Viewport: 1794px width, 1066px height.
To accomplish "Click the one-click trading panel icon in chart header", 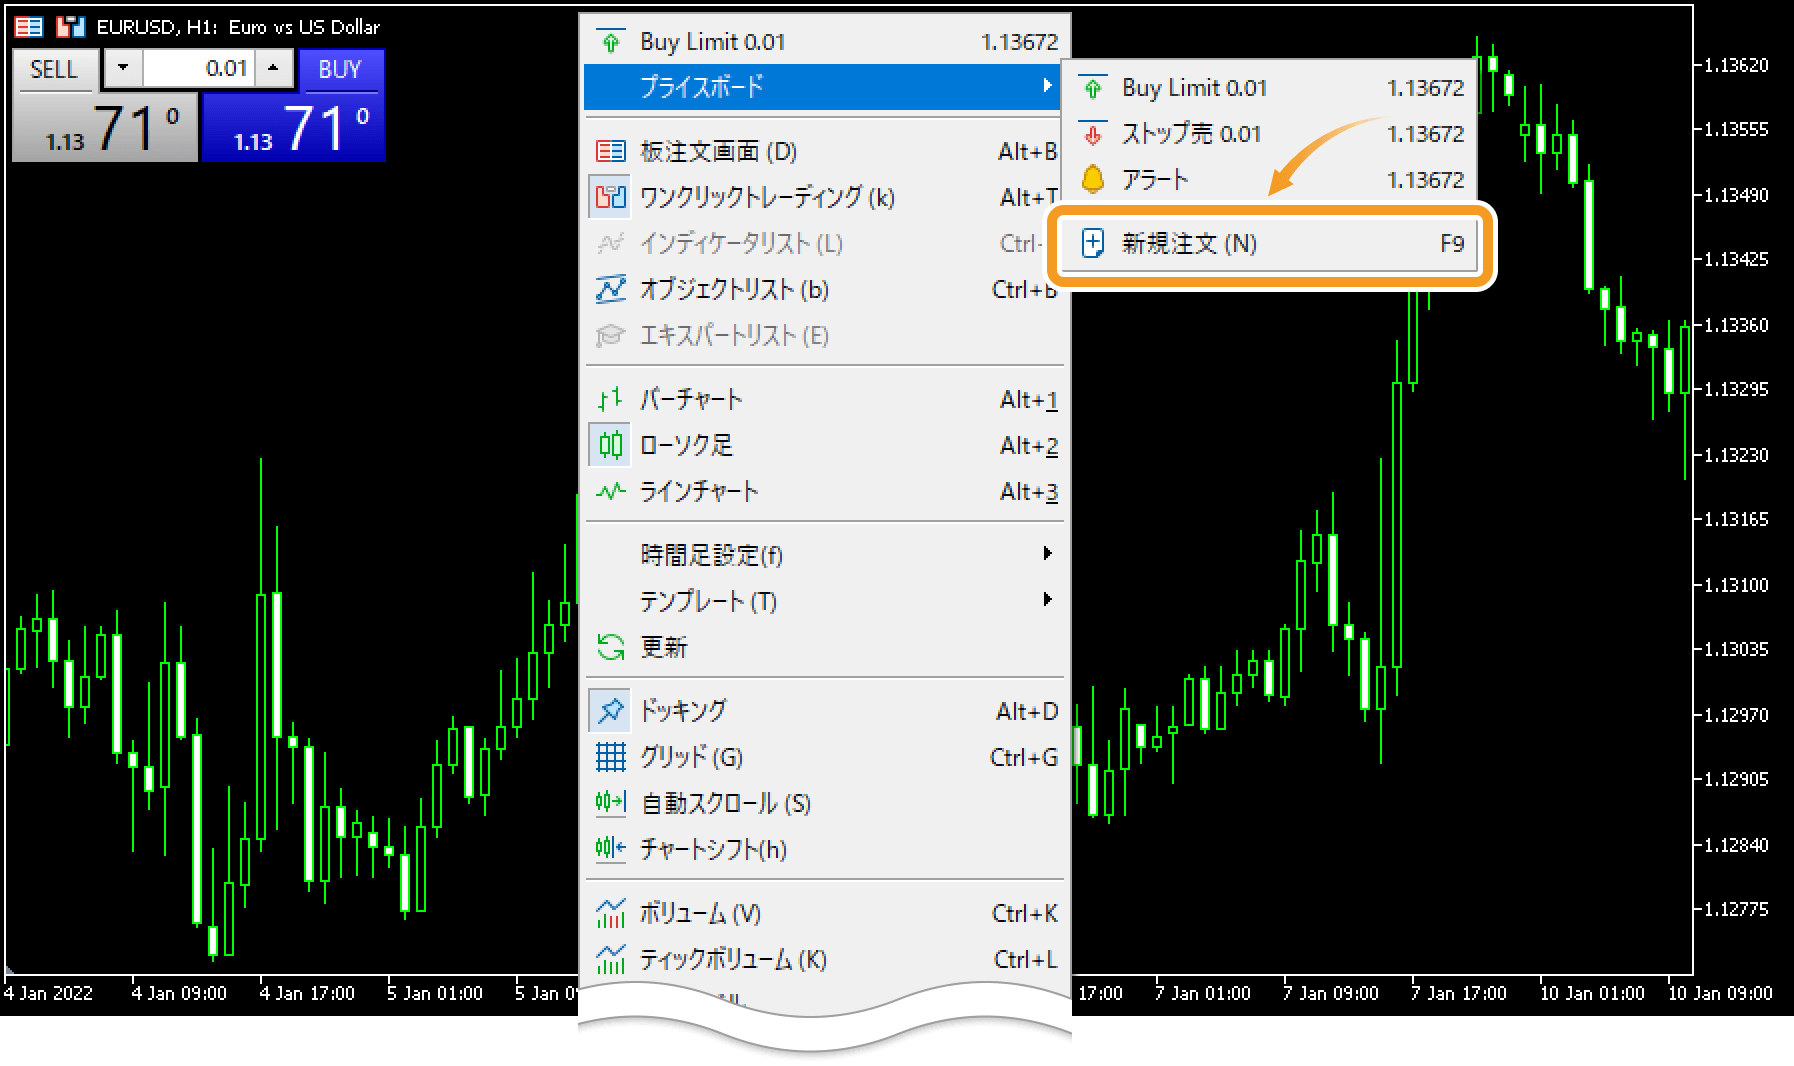I will (x=70, y=27).
